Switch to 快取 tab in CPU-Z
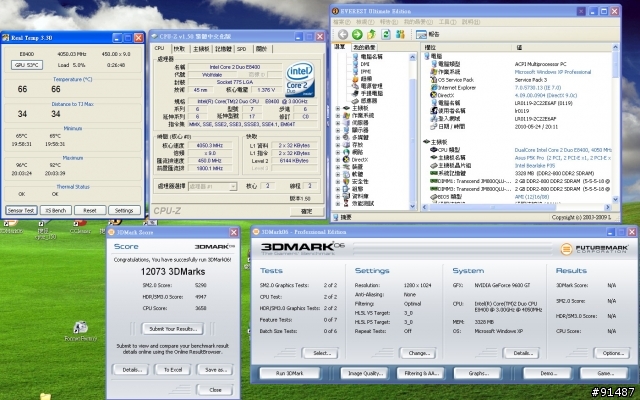 coord(179,49)
